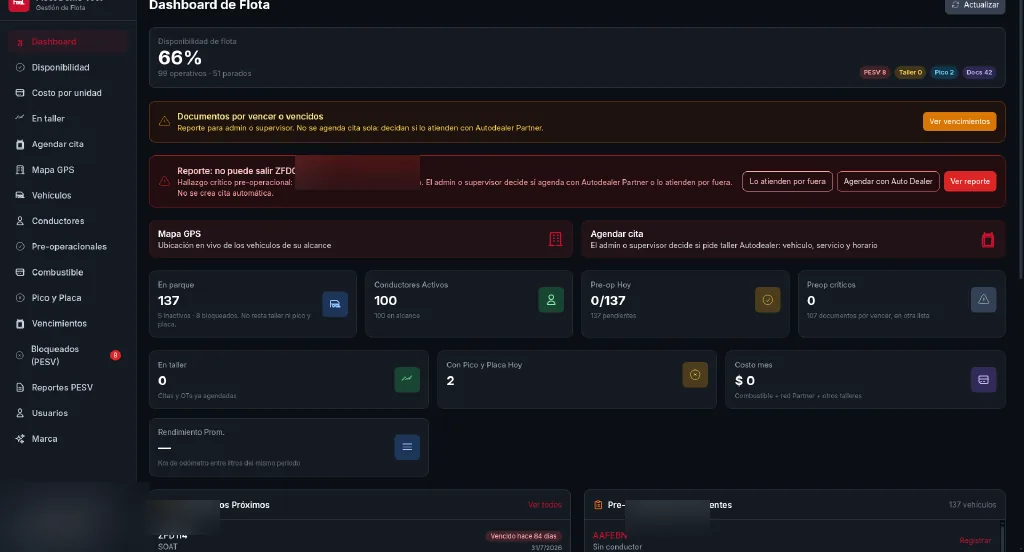Click the Actualizar refresh button
The width and height of the screenshot is (1024, 552).
[975, 5]
